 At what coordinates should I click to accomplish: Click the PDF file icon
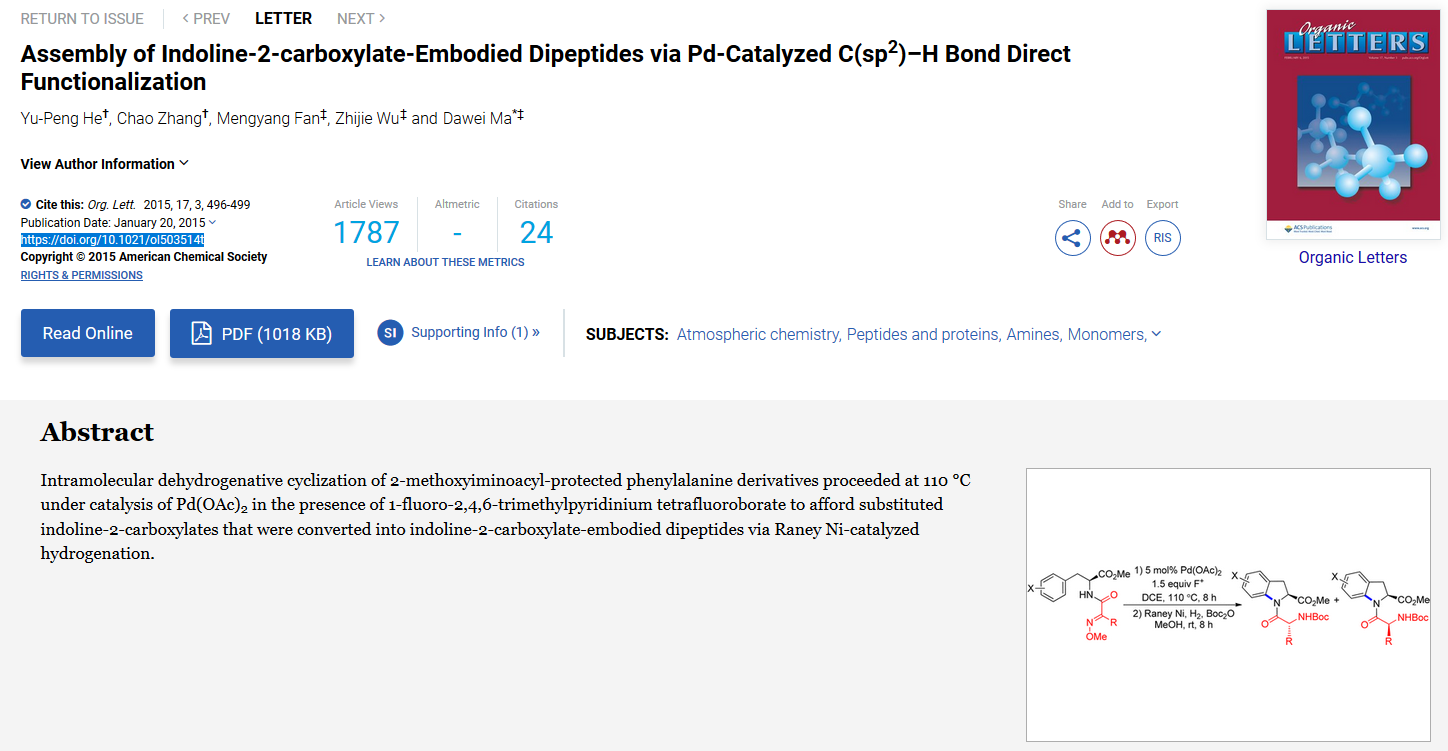(x=202, y=334)
